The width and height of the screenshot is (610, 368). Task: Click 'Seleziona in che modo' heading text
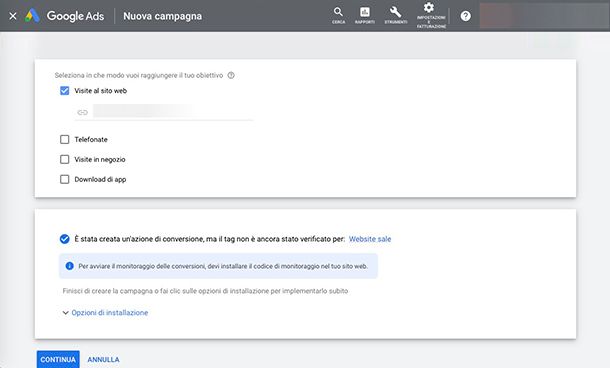(x=139, y=75)
